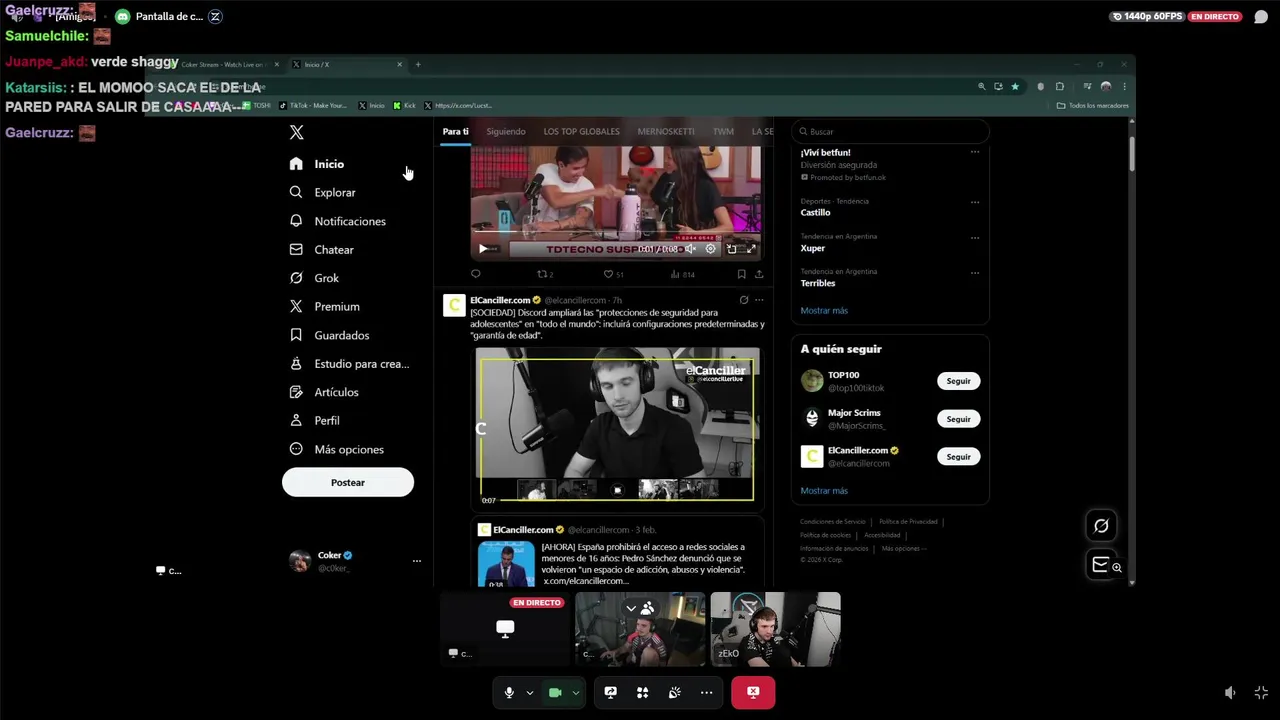Image resolution: width=1280 pixels, height=720 pixels.
Task: Open Perfil in X sidebar
Action: 314,421
